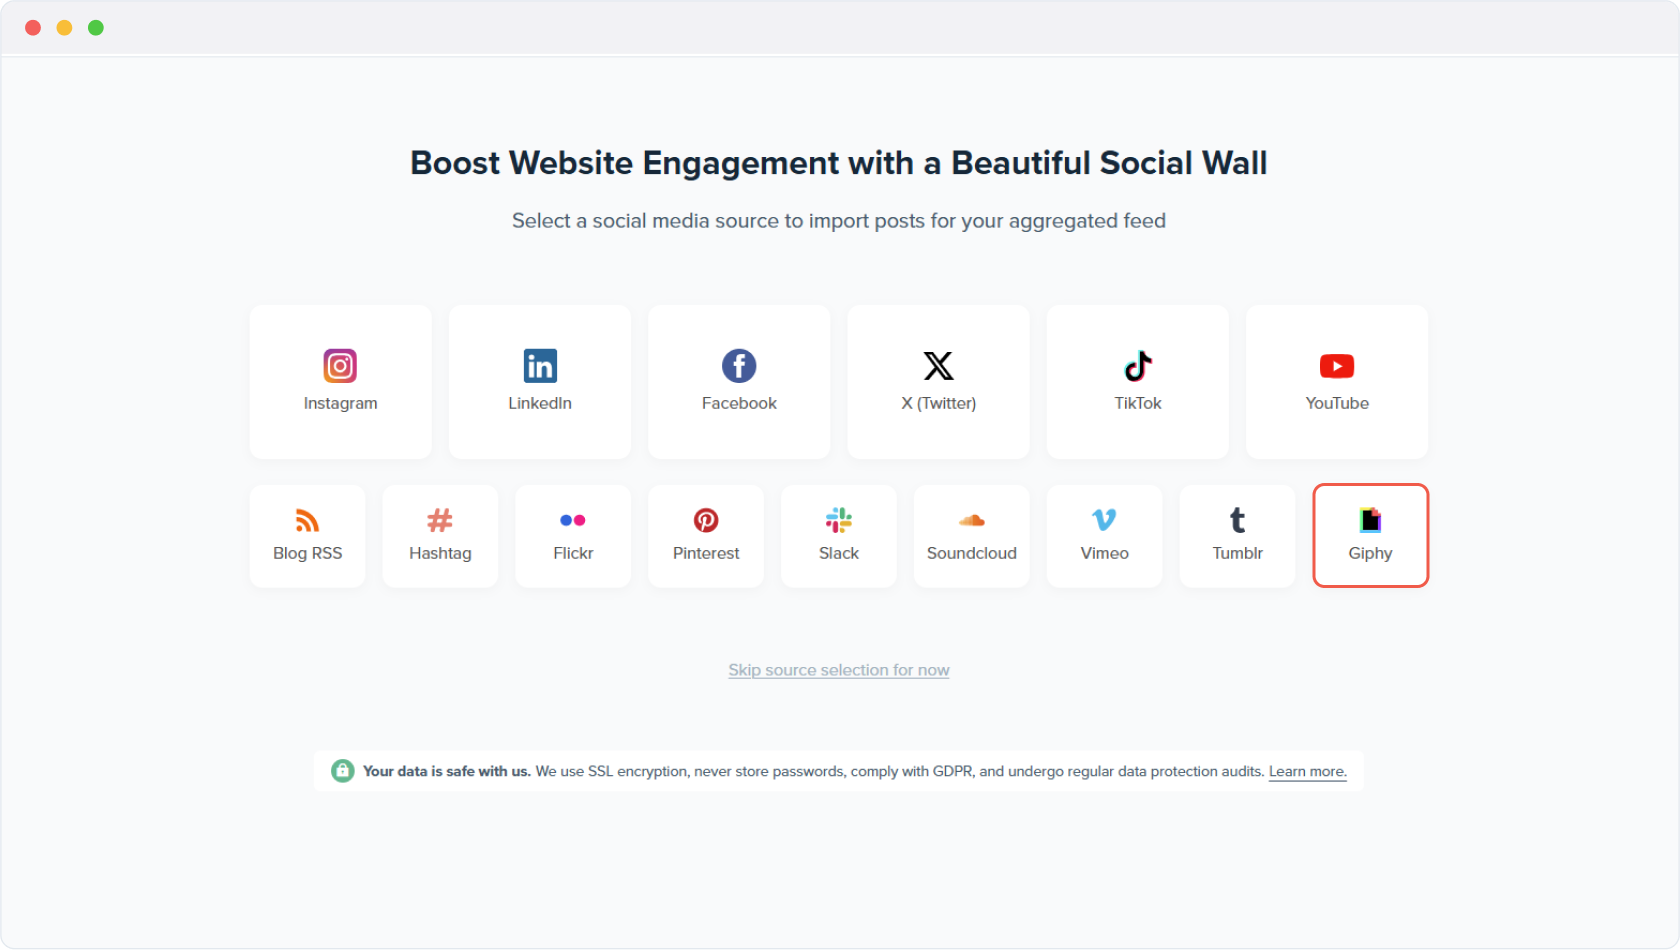Image resolution: width=1680 pixels, height=950 pixels.
Task: Open the 'Learn more' data safety link
Action: tap(1307, 771)
